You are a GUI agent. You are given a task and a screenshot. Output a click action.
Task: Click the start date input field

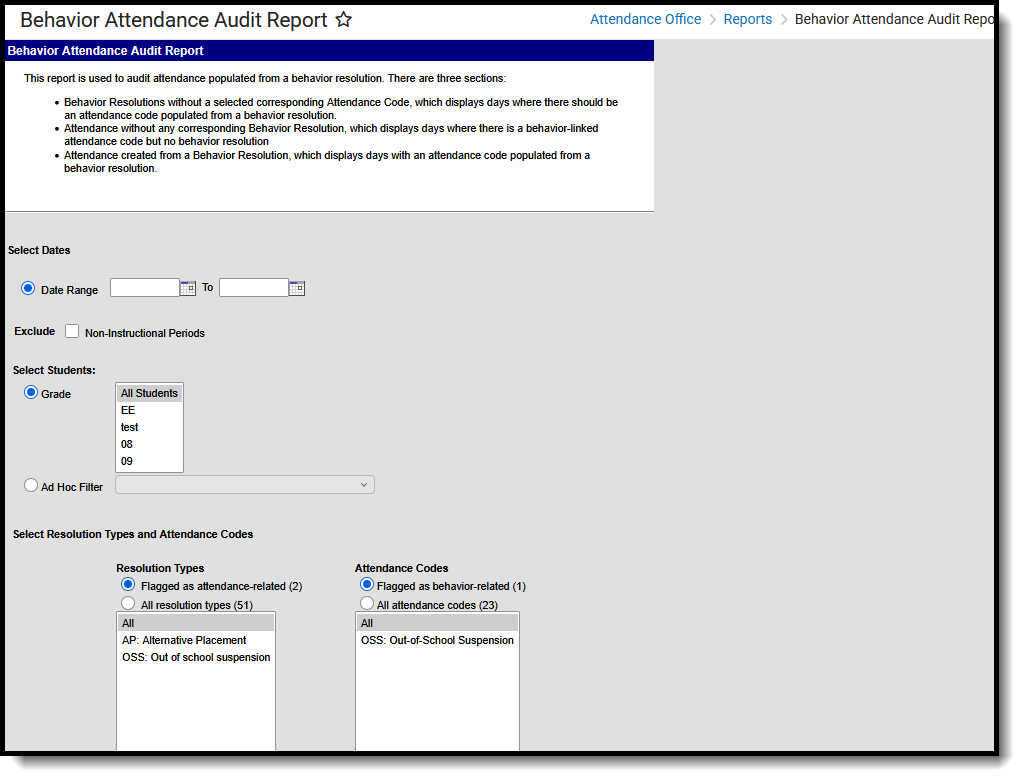[x=145, y=287]
